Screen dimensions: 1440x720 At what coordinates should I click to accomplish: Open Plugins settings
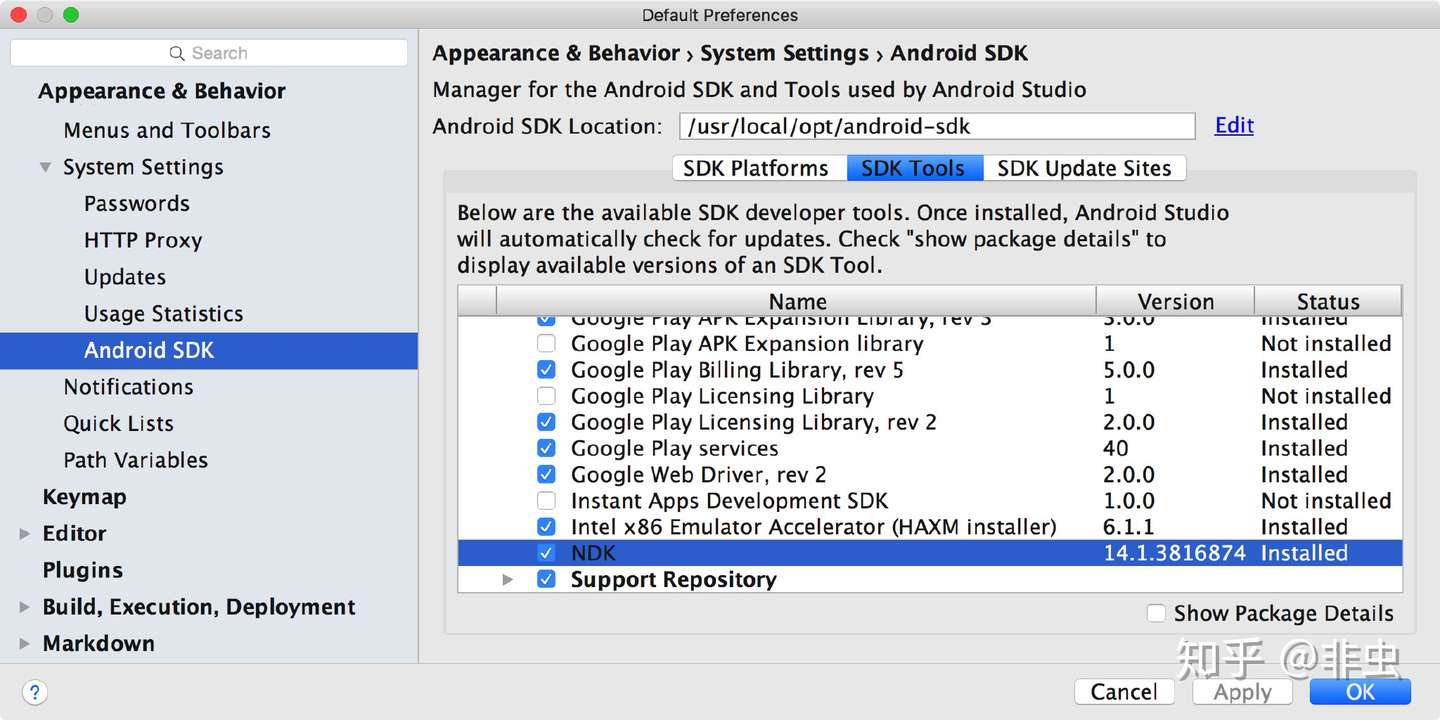[82, 570]
